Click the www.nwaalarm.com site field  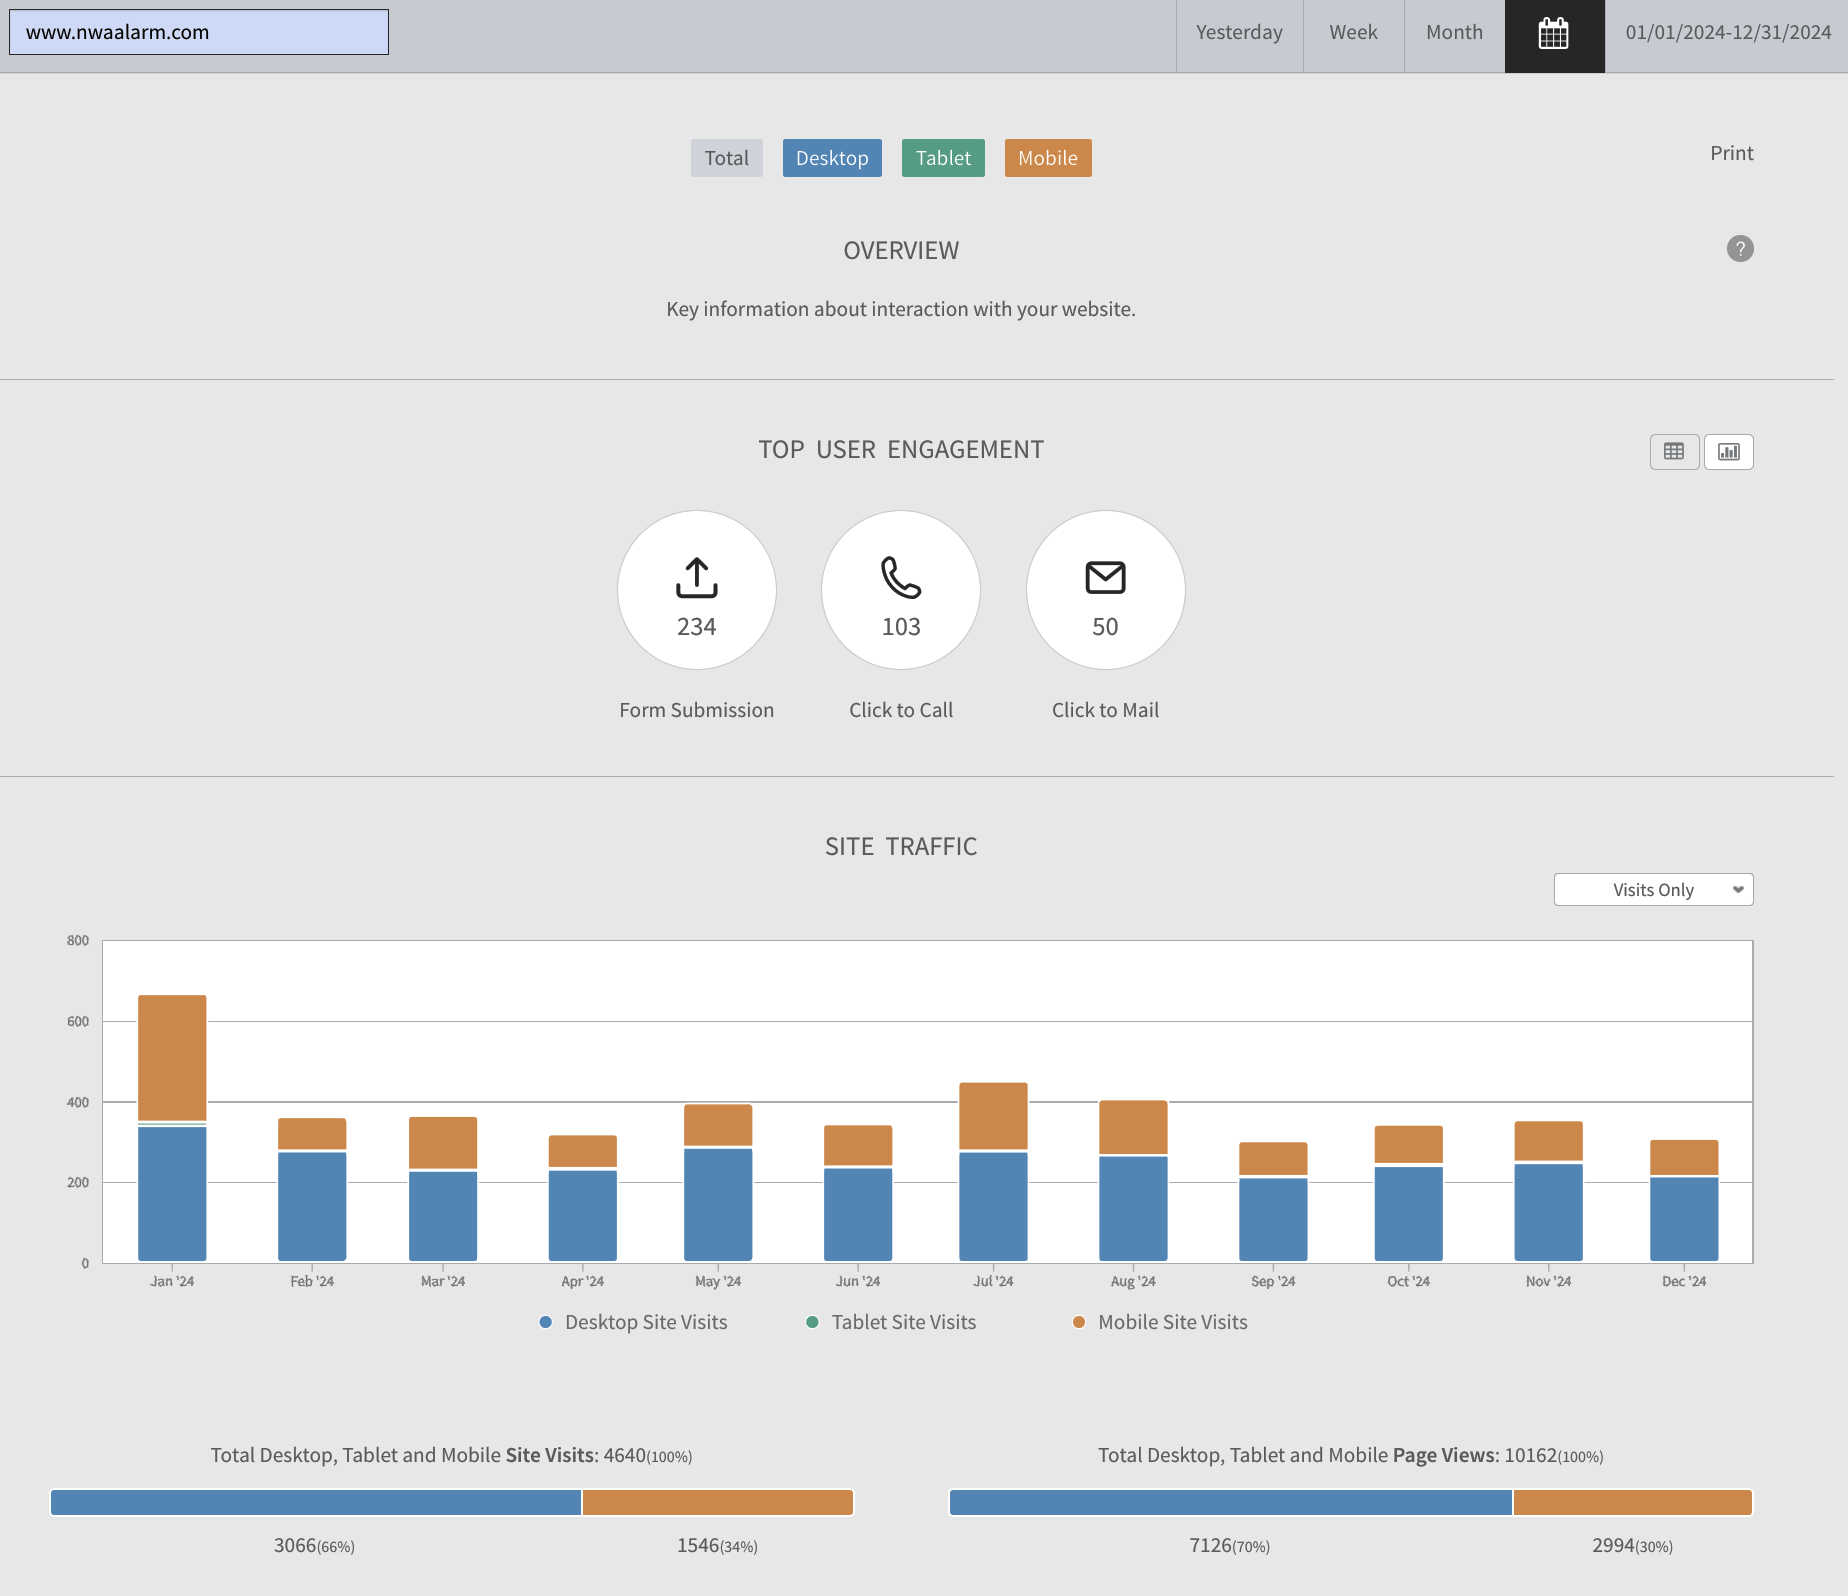[x=199, y=32]
